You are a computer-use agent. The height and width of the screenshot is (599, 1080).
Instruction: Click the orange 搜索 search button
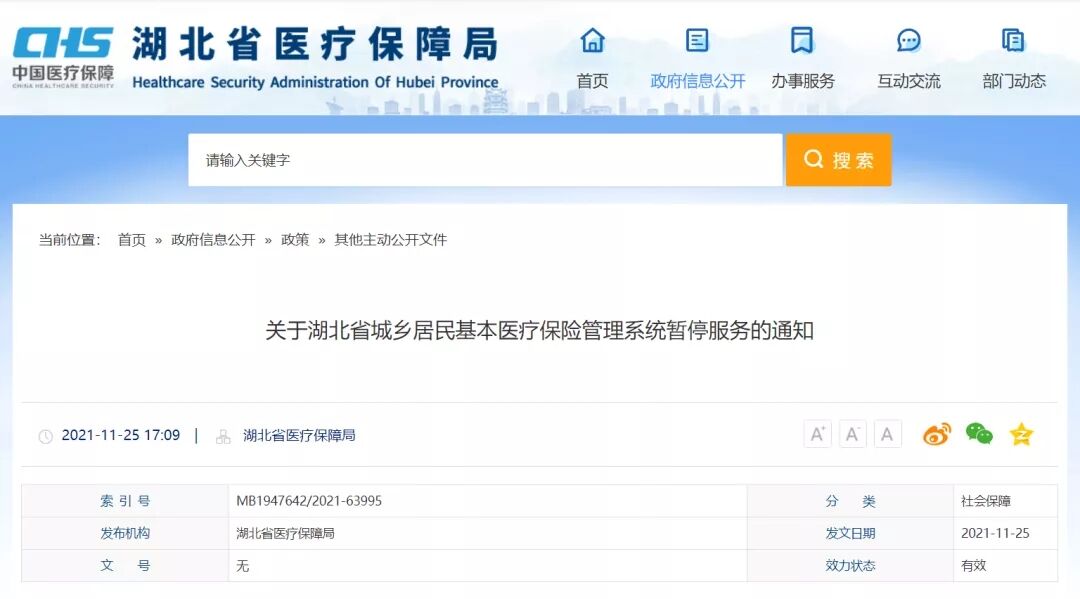(838, 160)
